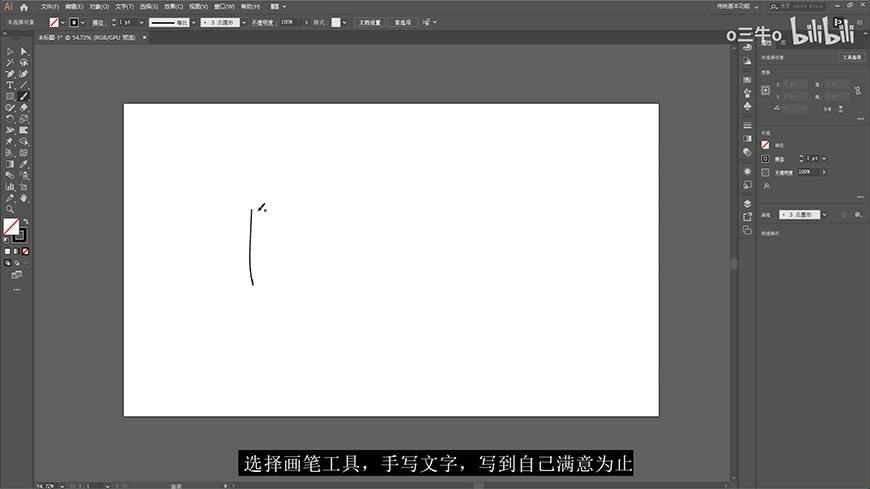Open the 文件(F) menu
This screenshot has width=870, height=489.
click(49, 6)
